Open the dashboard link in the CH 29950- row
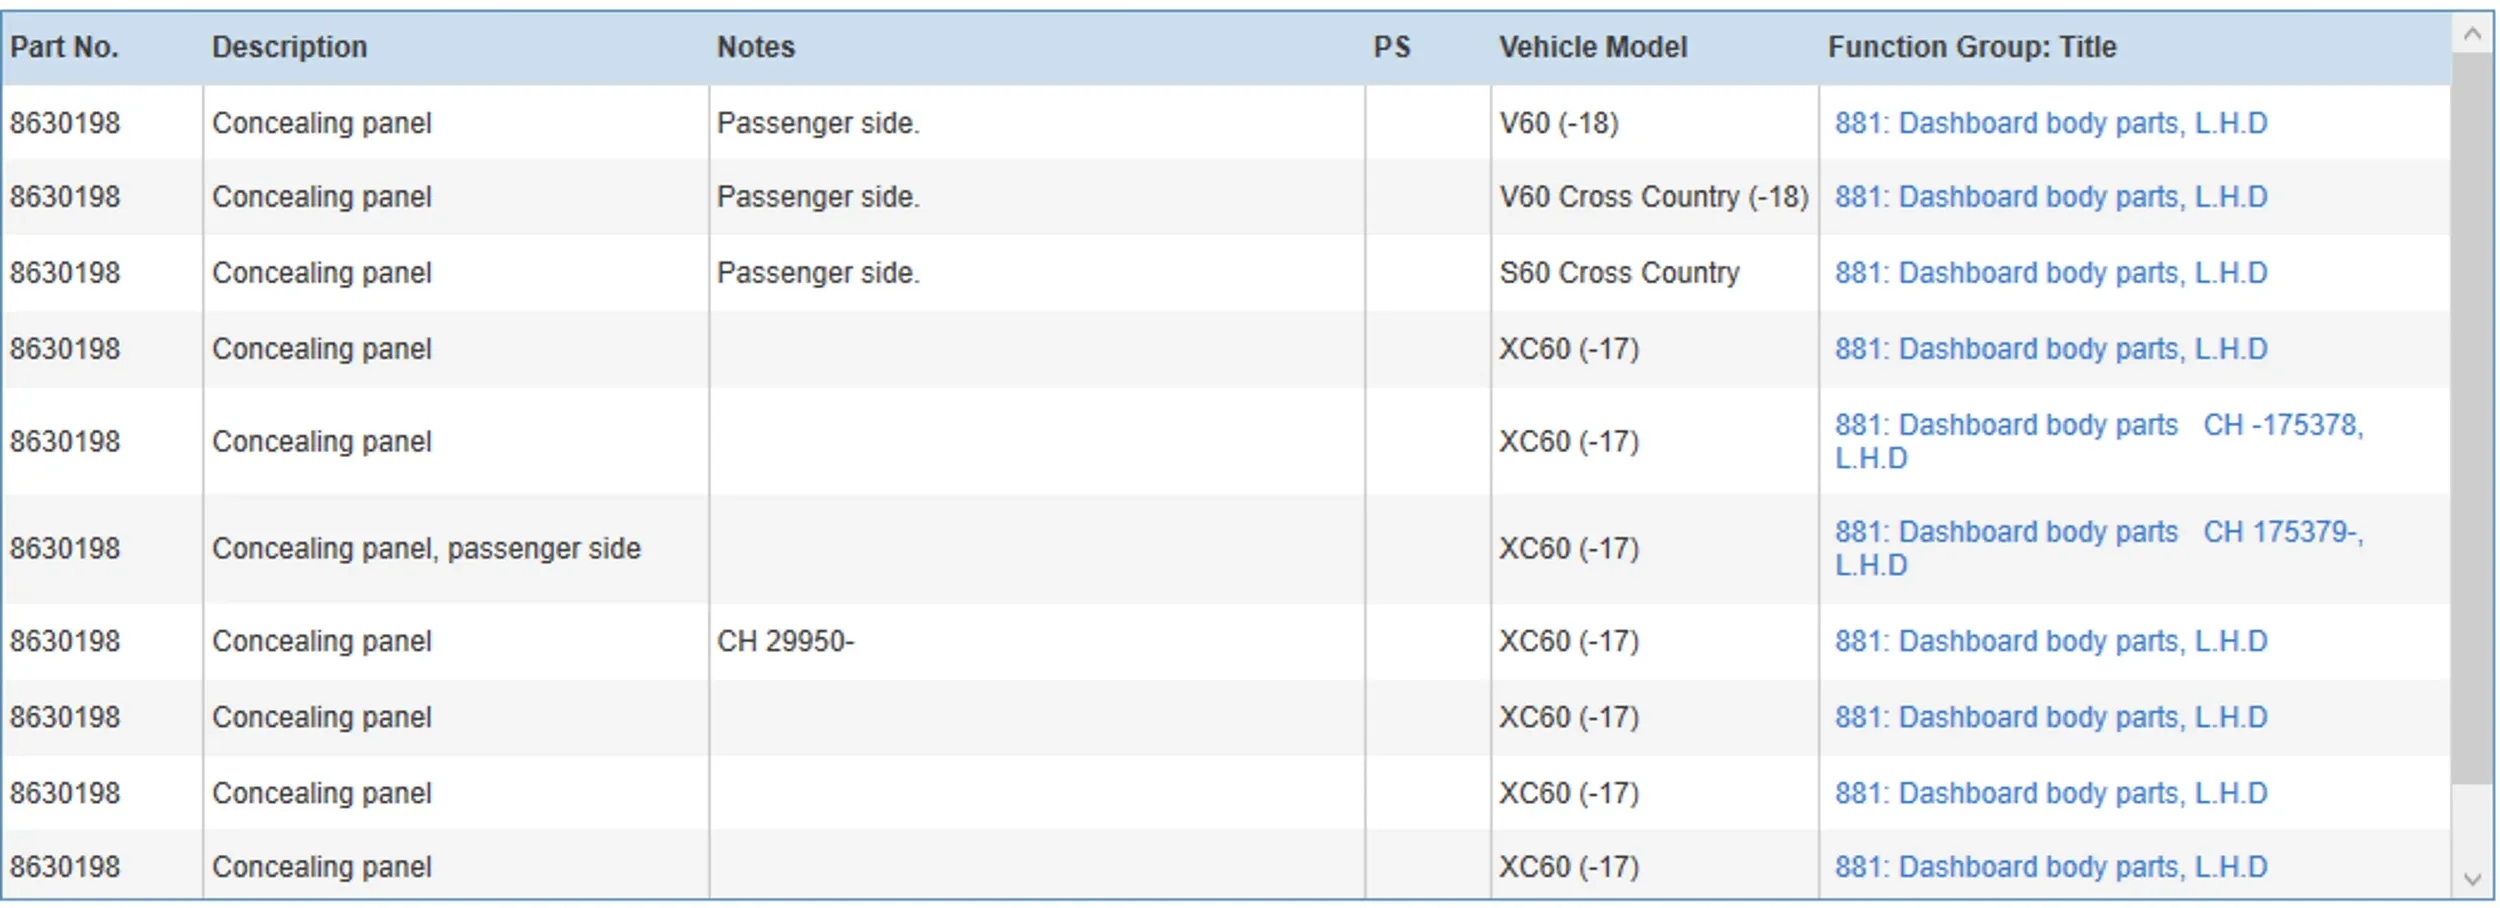The image size is (2500, 908). pos(2050,641)
